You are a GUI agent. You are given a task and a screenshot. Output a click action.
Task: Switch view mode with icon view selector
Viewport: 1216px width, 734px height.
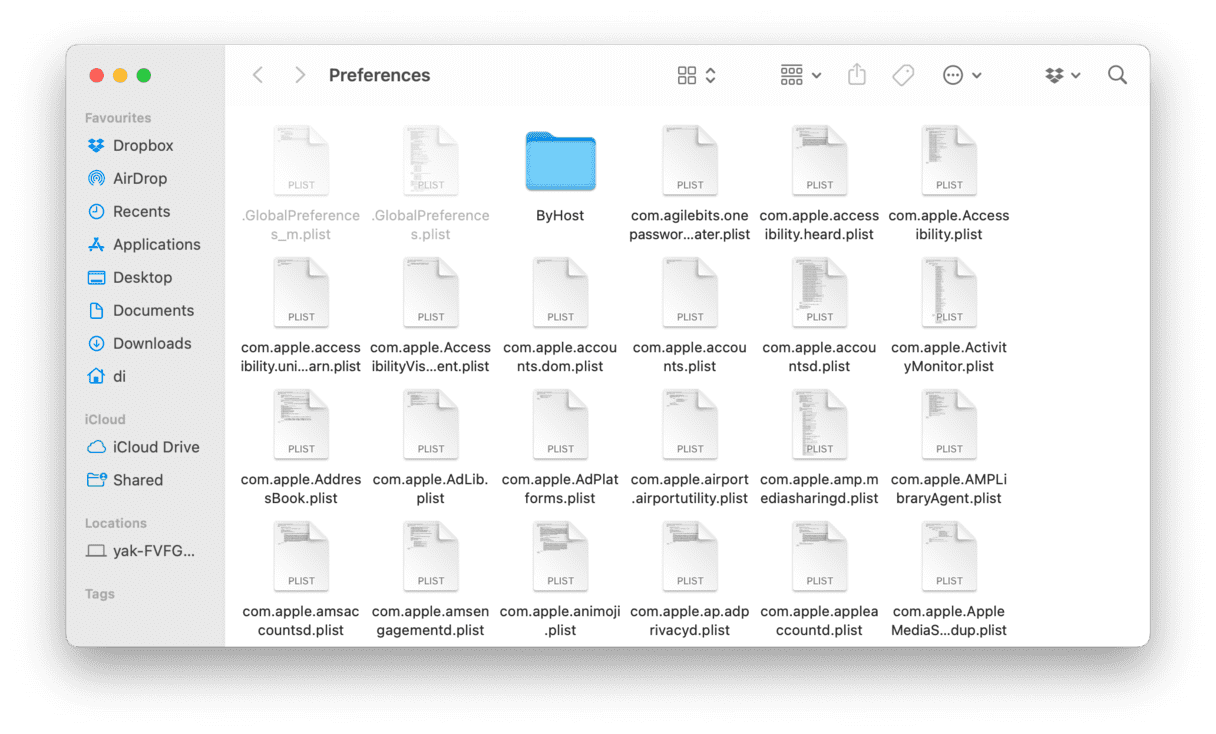[696, 75]
